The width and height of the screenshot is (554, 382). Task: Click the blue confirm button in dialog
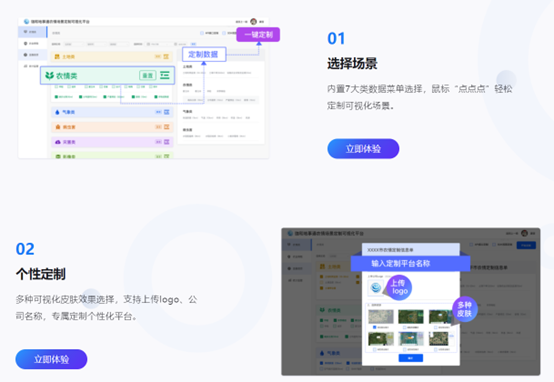pyautogui.click(x=411, y=358)
